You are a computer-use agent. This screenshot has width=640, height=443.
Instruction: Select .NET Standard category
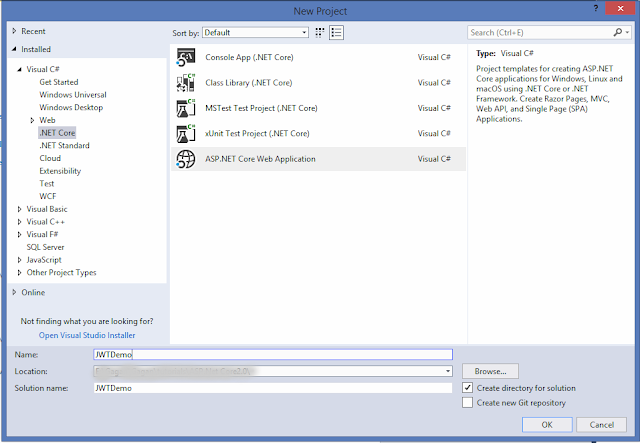pyautogui.click(x=64, y=145)
